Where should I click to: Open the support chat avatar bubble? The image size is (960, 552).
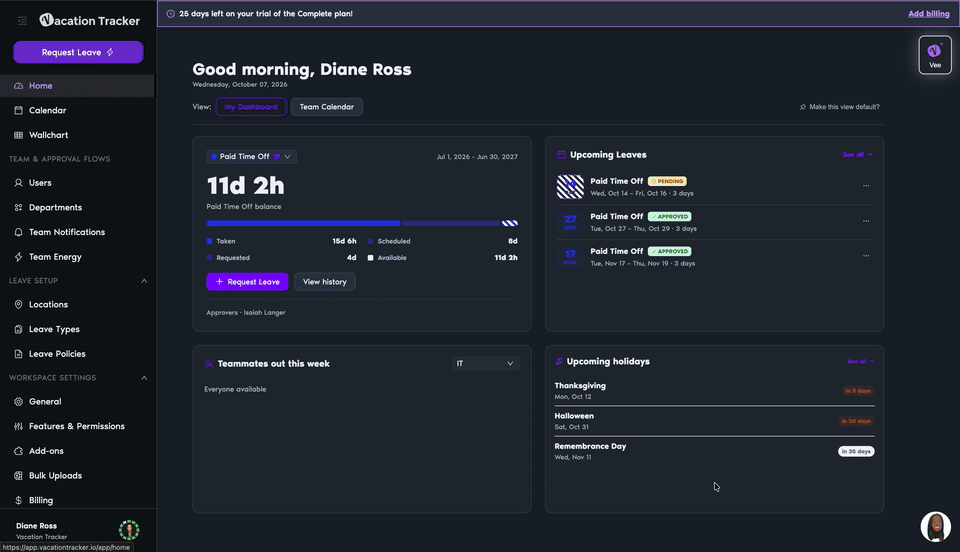point(936,526)
